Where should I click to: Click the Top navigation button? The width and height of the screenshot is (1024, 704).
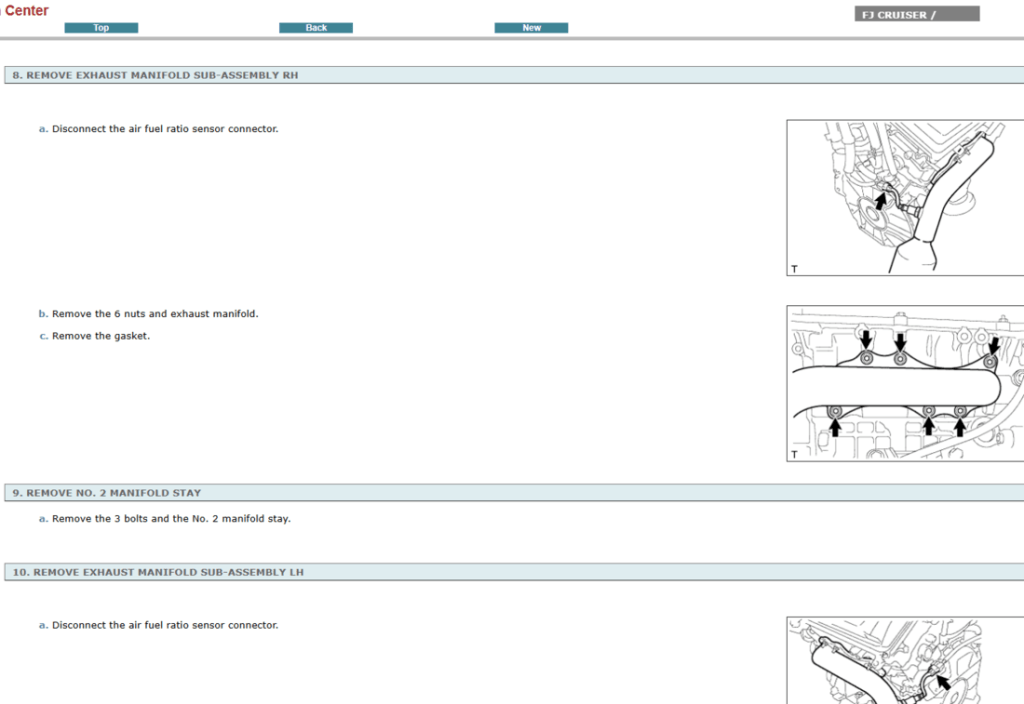click(x=101, y=27)
